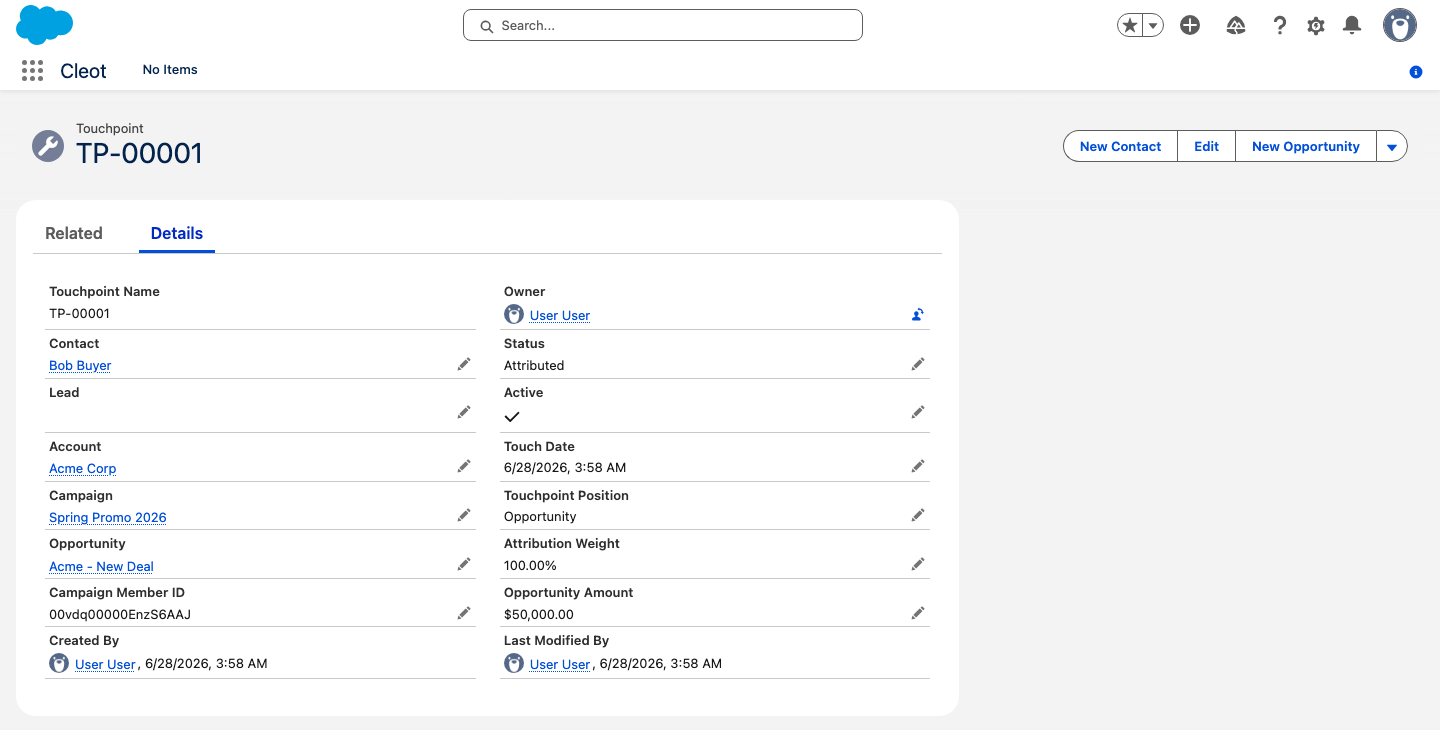Edit the Active field pencil icon
Viewport: 1440px width, 730px height.
pyautogui.click(x=918, y=412)
